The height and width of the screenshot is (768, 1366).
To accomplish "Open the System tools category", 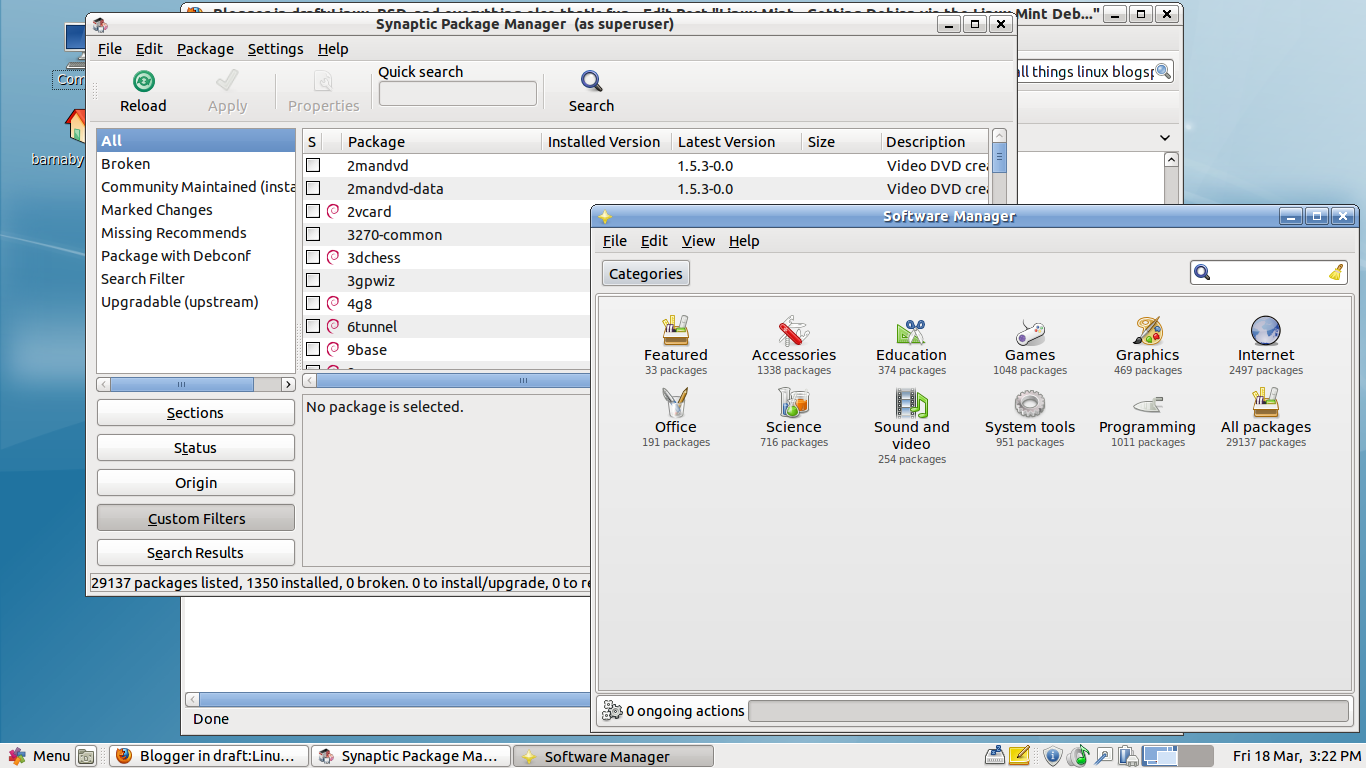I will click(1030, 417).
